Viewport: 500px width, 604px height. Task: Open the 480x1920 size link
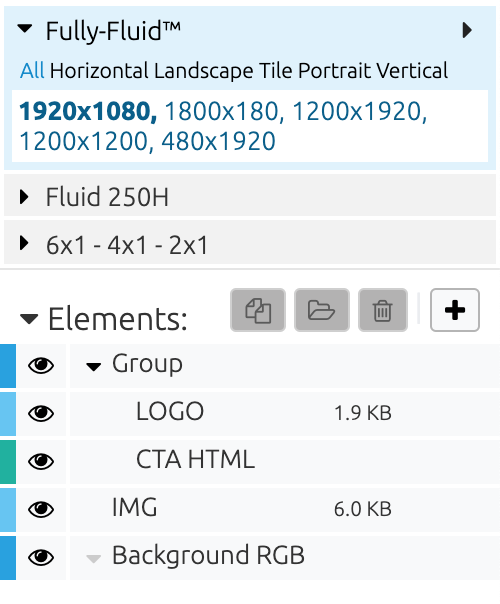218,141
